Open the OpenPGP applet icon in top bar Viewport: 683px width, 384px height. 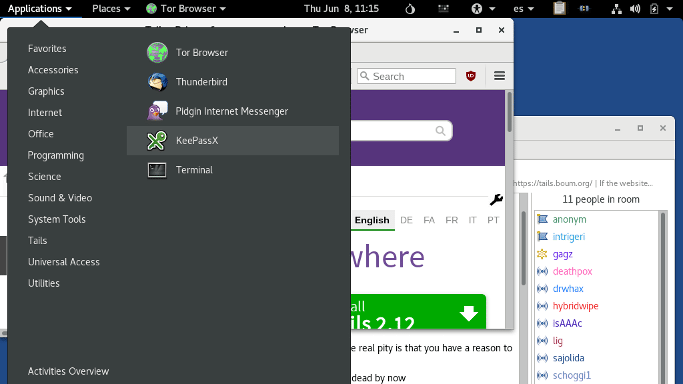[x=584, y=8]
